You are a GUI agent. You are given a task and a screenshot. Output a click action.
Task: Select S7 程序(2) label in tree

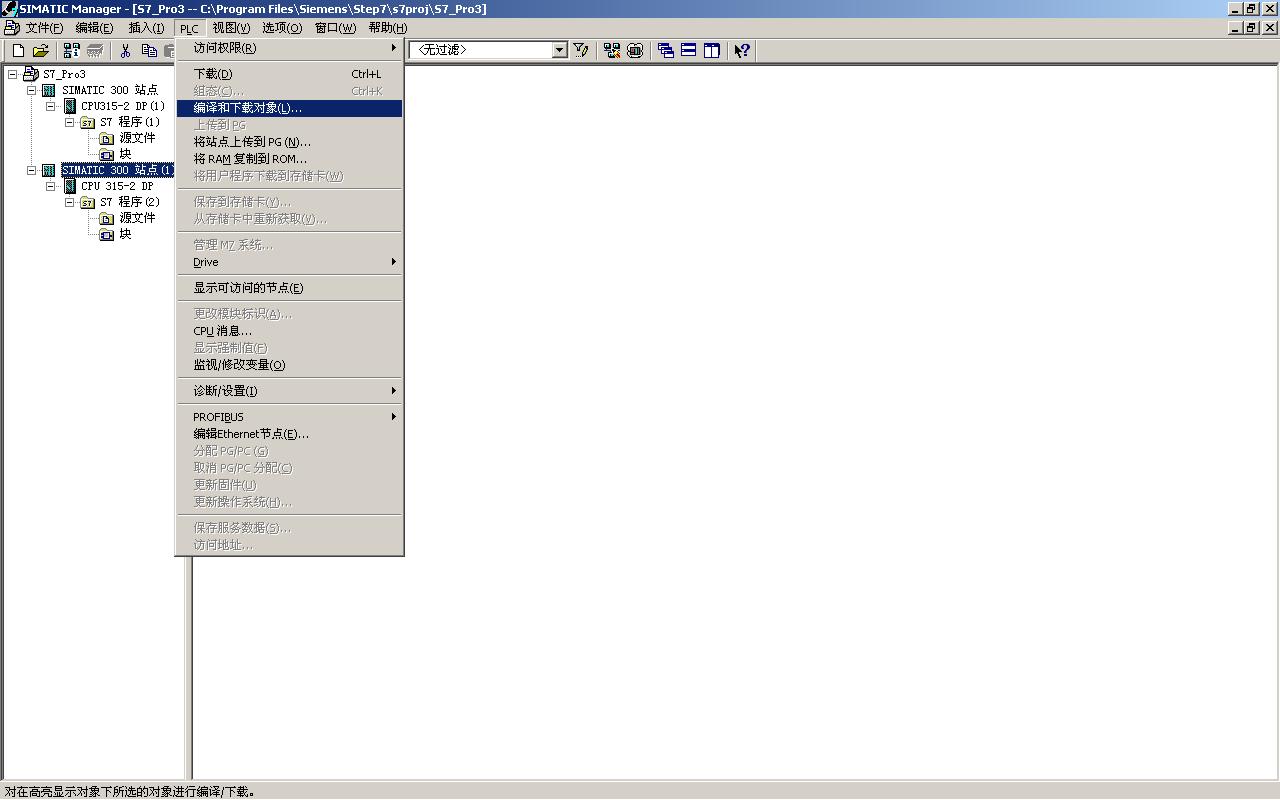click(x=130, y=202)
